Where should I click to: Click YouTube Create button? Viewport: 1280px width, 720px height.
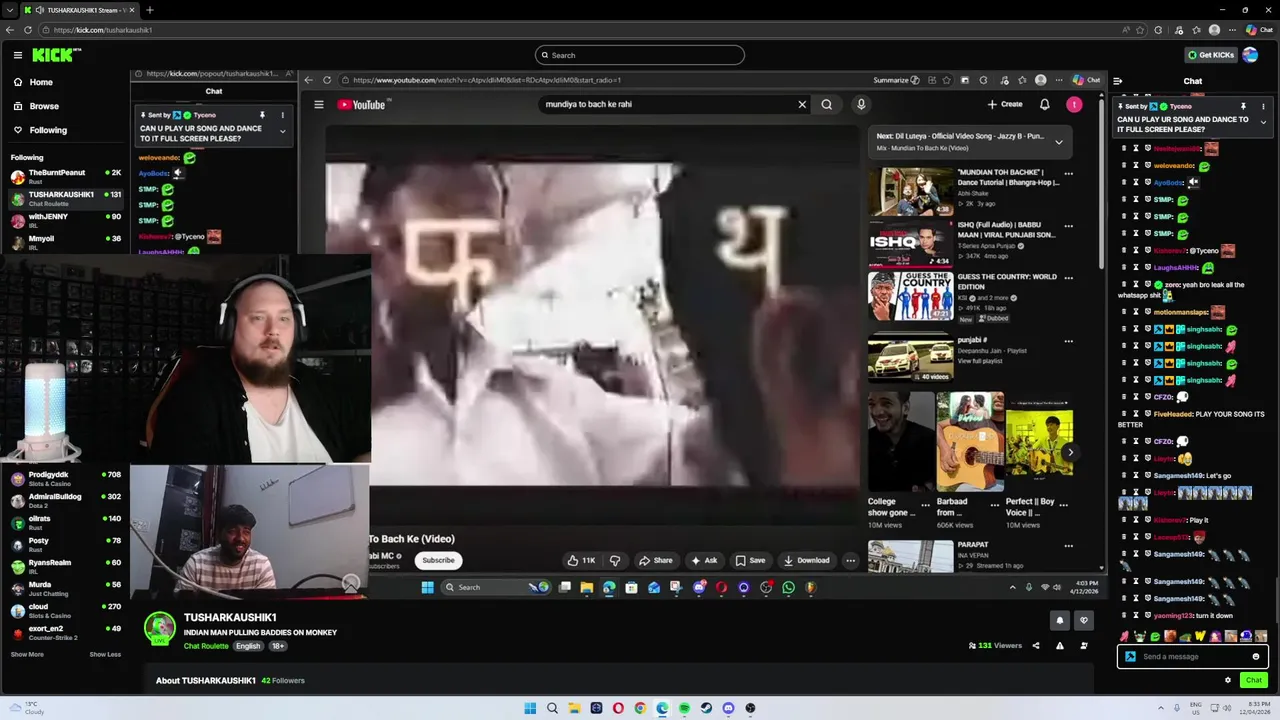pyautogui.click(x=1005, y=104)
